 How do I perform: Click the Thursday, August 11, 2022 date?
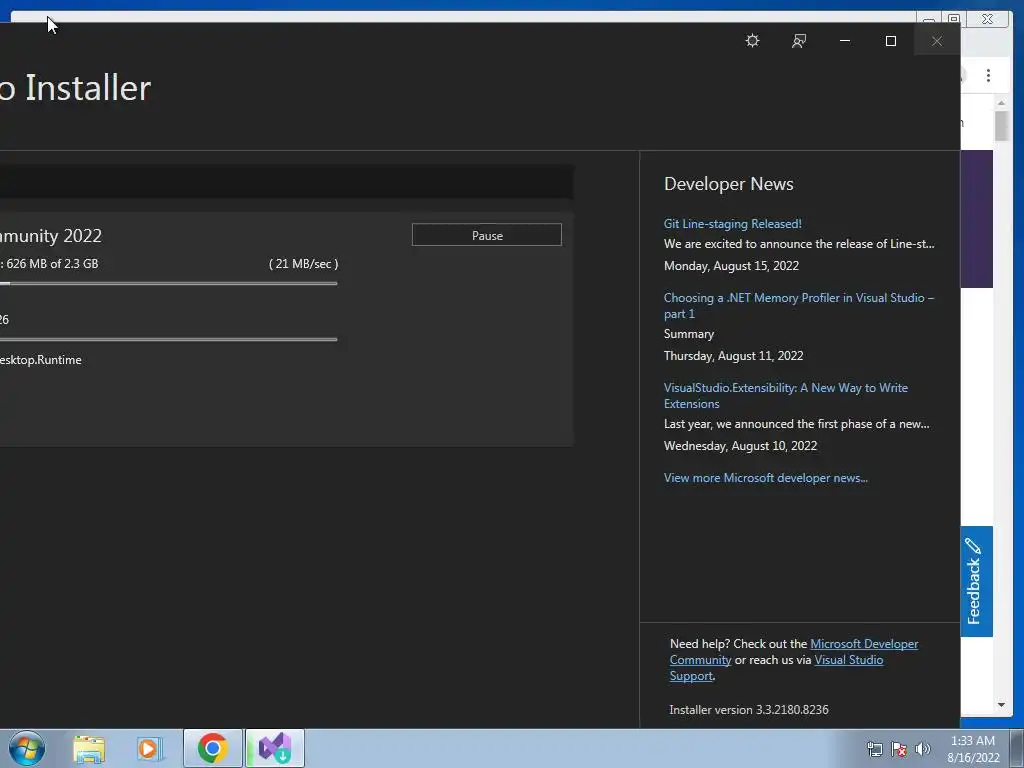click(733, 356)
